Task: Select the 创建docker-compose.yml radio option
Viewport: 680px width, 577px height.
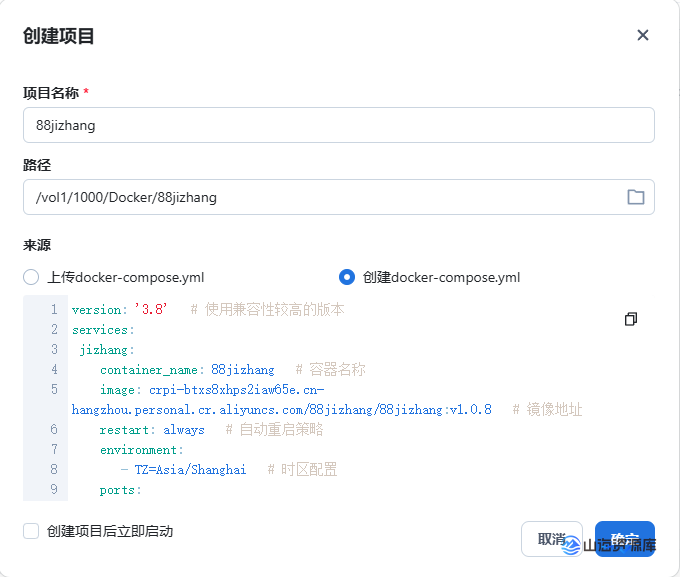Action: pyautogui.click(x=347, y=277)
